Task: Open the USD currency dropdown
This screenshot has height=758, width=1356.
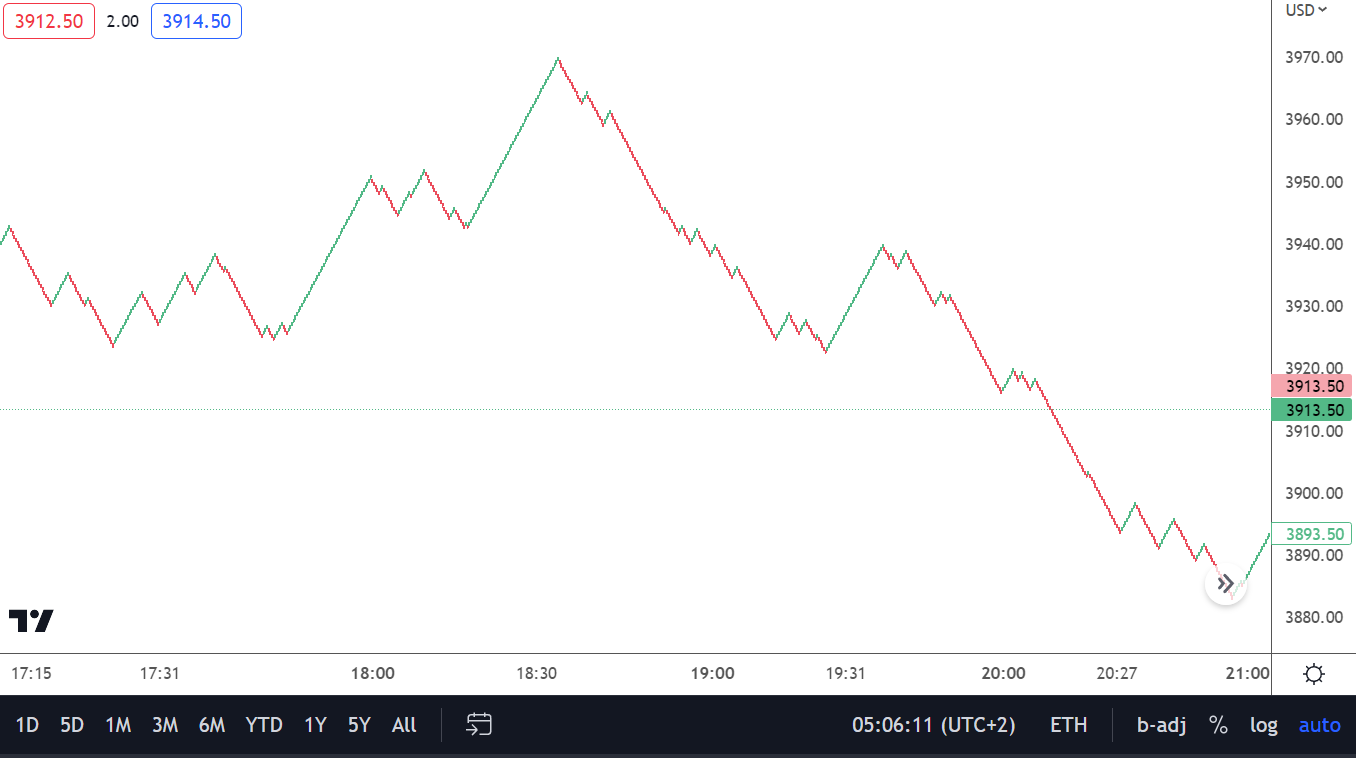Action: [x=1306, y=10]
